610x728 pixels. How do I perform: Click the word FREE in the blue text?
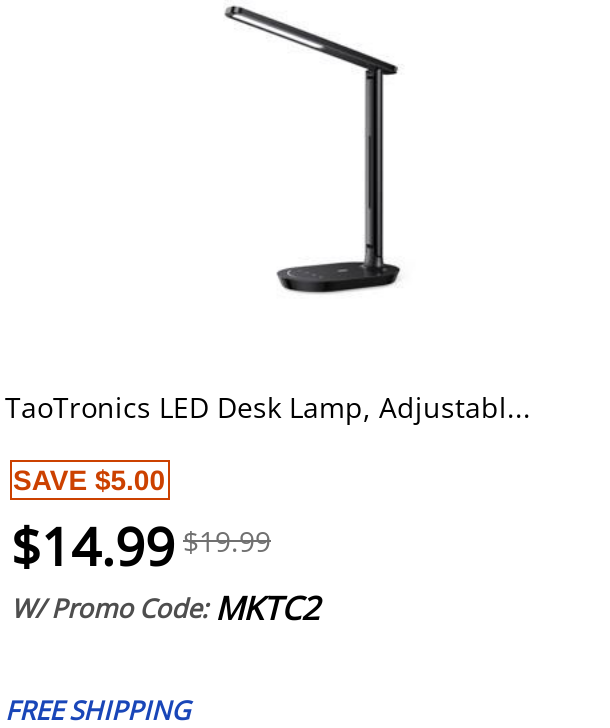(36, 710)
